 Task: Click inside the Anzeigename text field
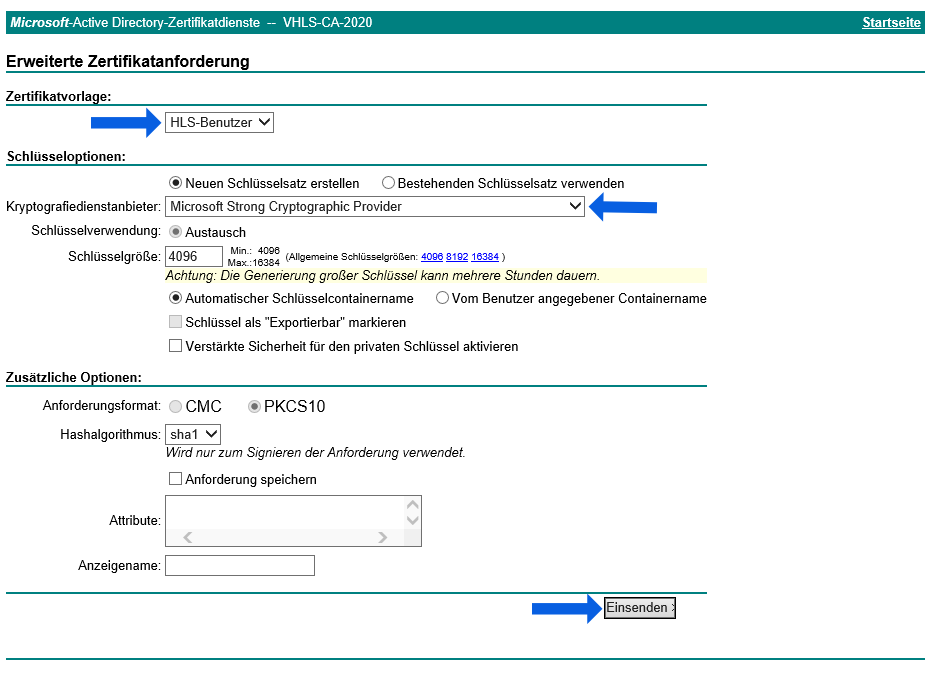coord(239,565)
